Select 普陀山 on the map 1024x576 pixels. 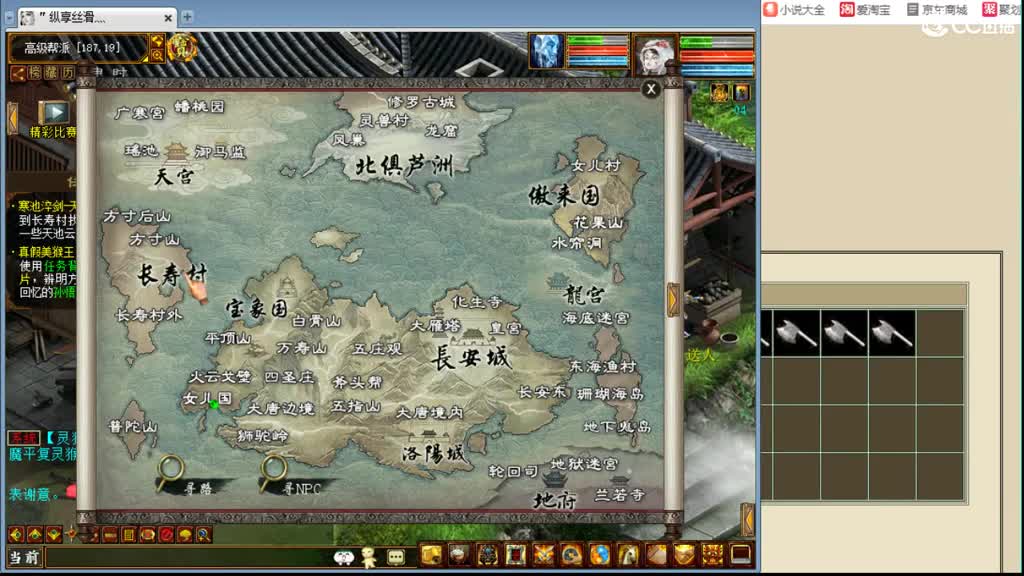pos(133,426)
